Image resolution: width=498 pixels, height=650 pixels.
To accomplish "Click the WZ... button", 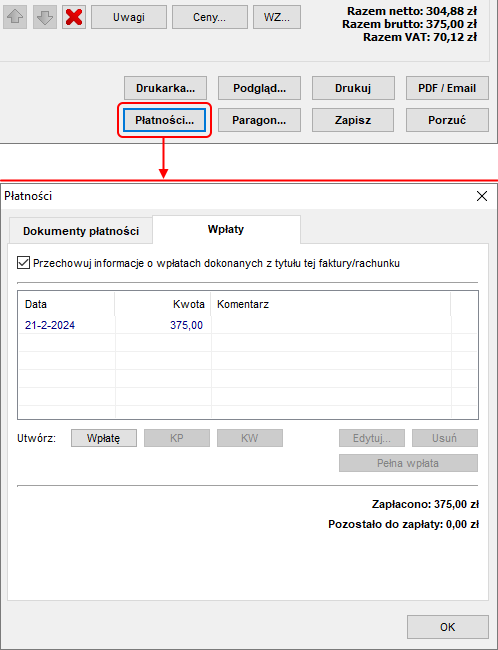I will pyautogui.click(x=277, y=17).
